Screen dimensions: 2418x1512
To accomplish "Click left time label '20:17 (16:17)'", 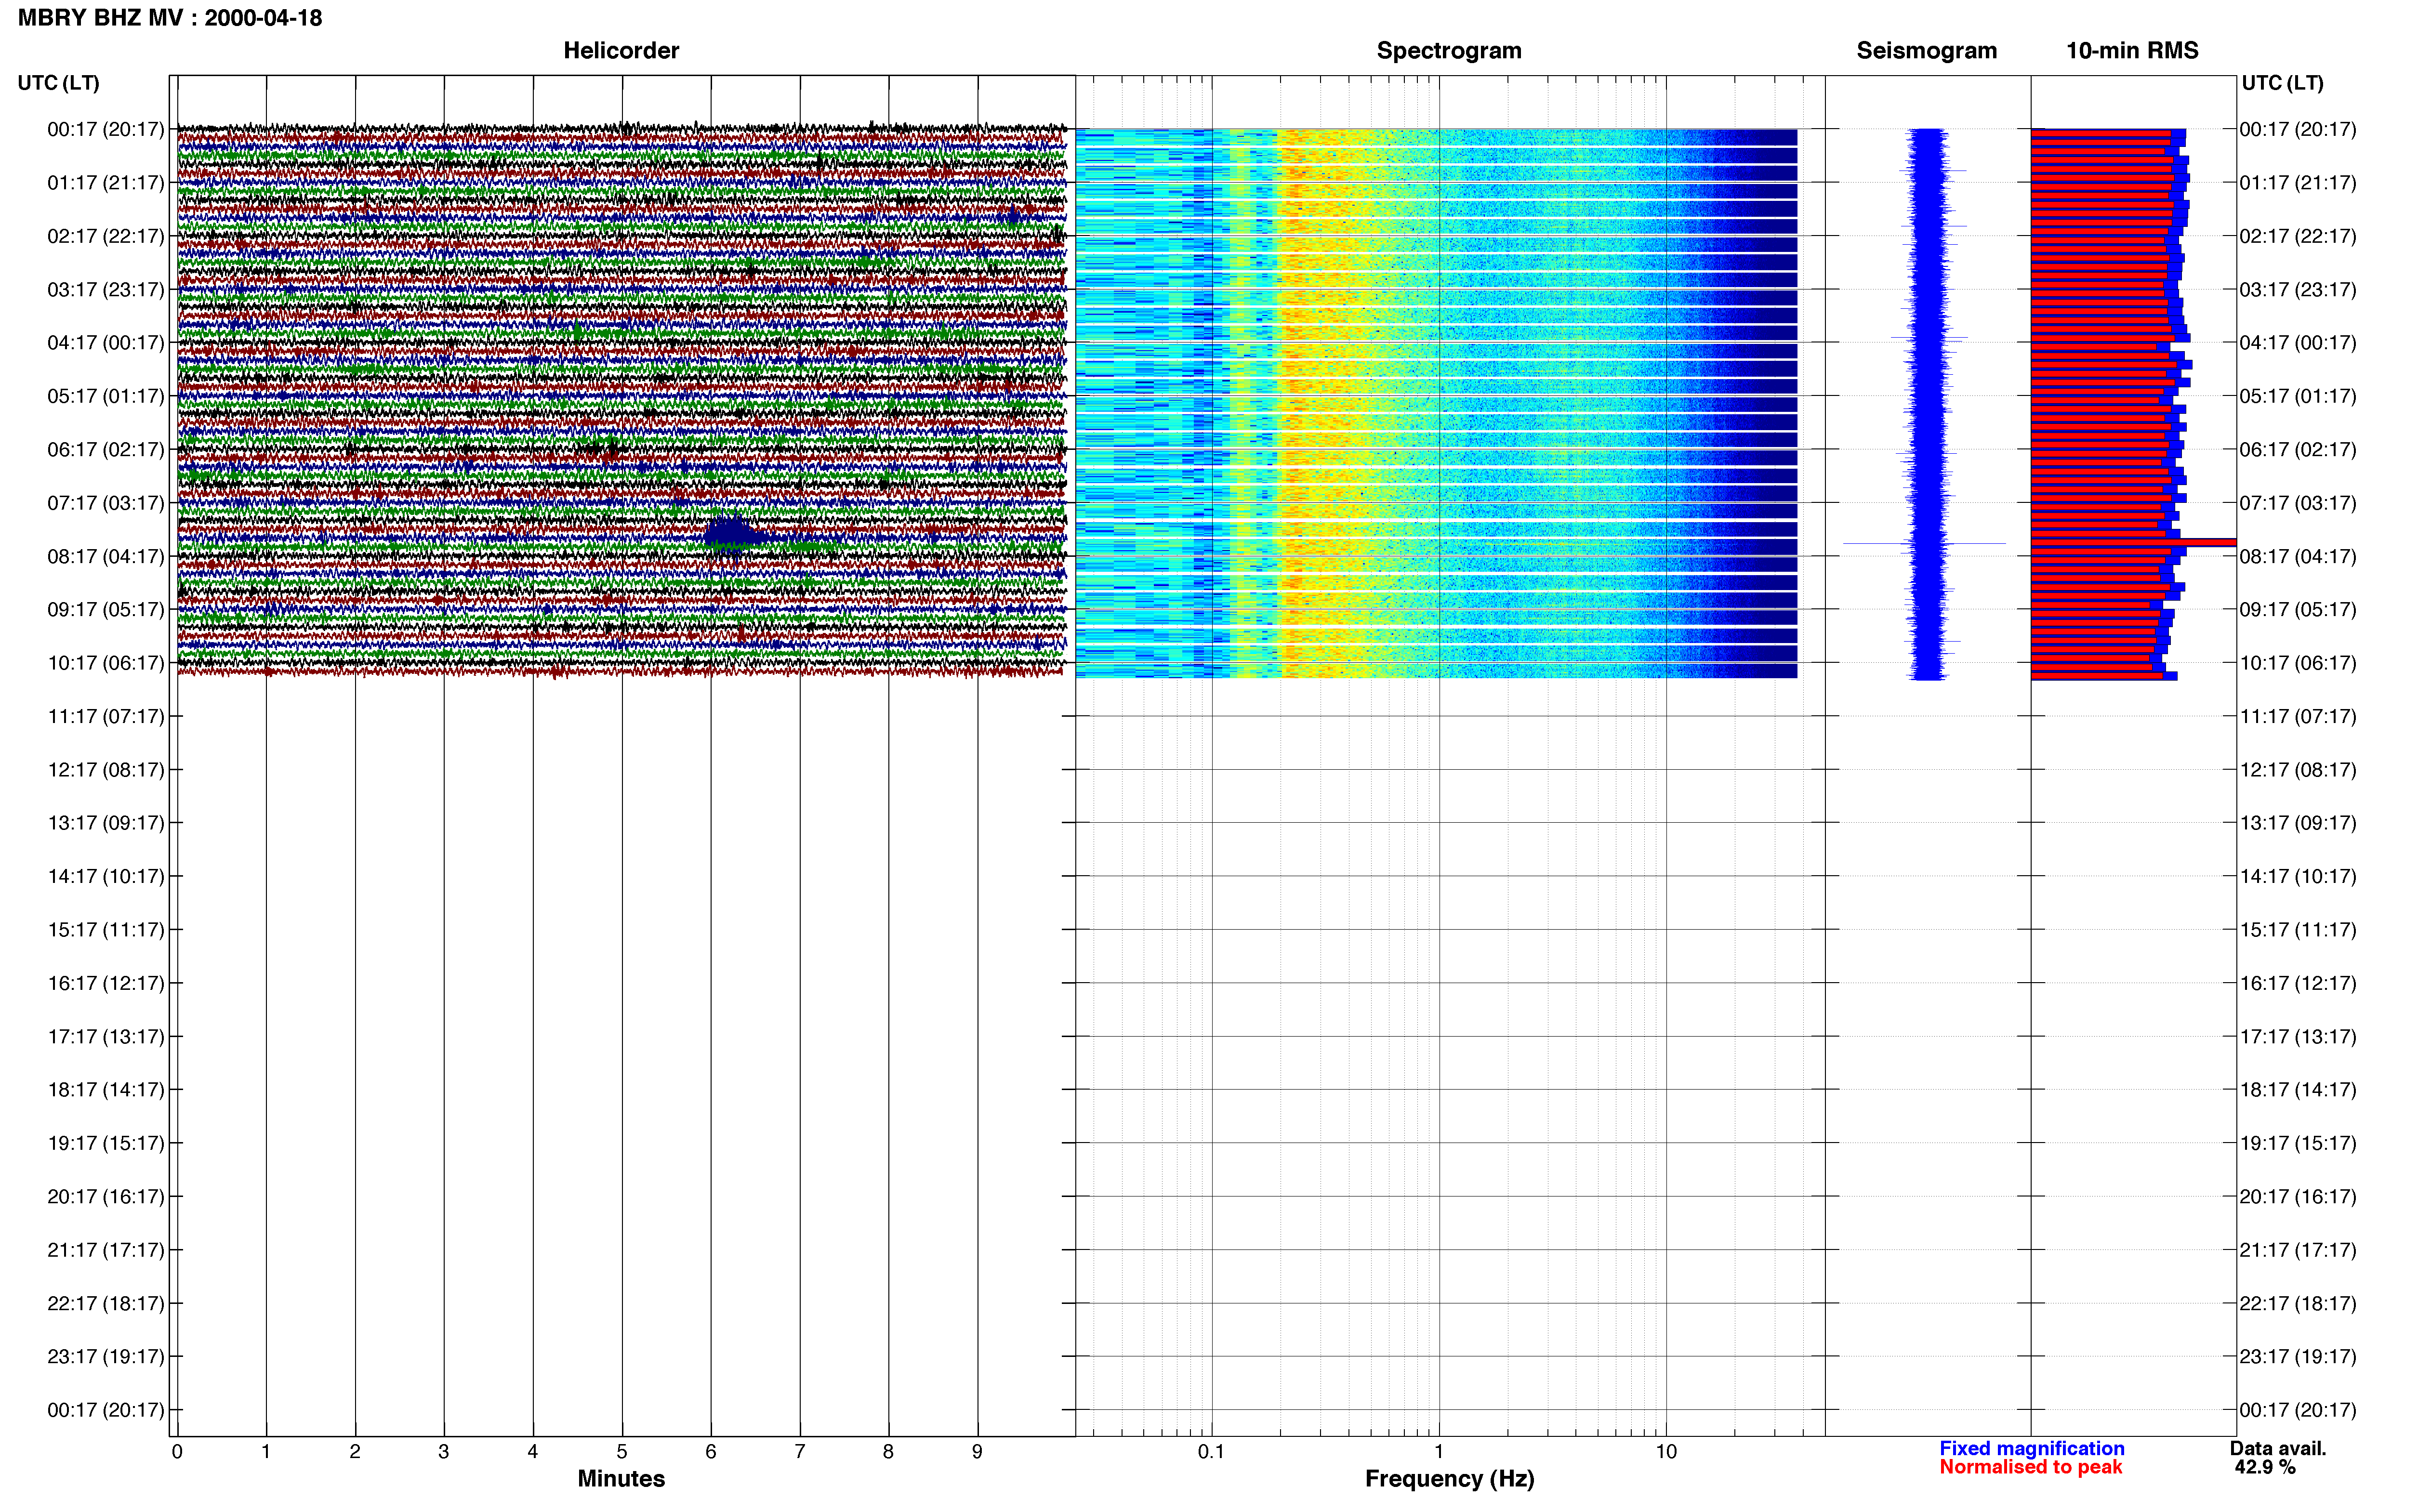I will 105,1197.
